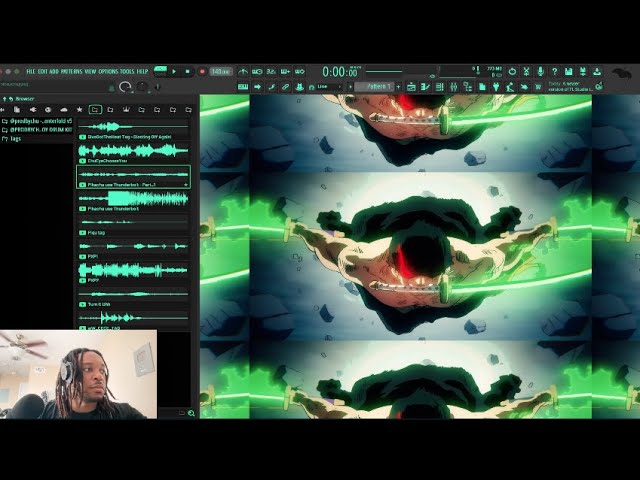This screenshot has width=640, height=480.
Task: Toggle the countdown before recording icon
Action: coord(271,72)
